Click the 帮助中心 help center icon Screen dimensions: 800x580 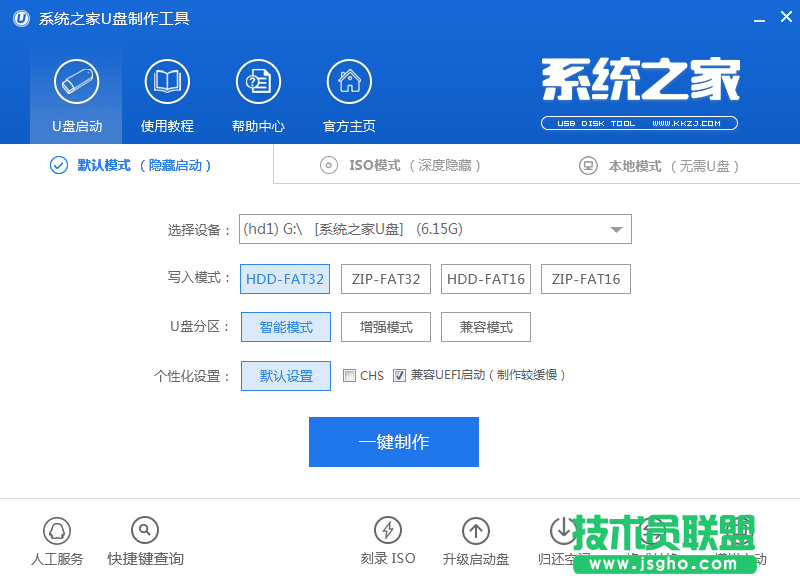257,93
